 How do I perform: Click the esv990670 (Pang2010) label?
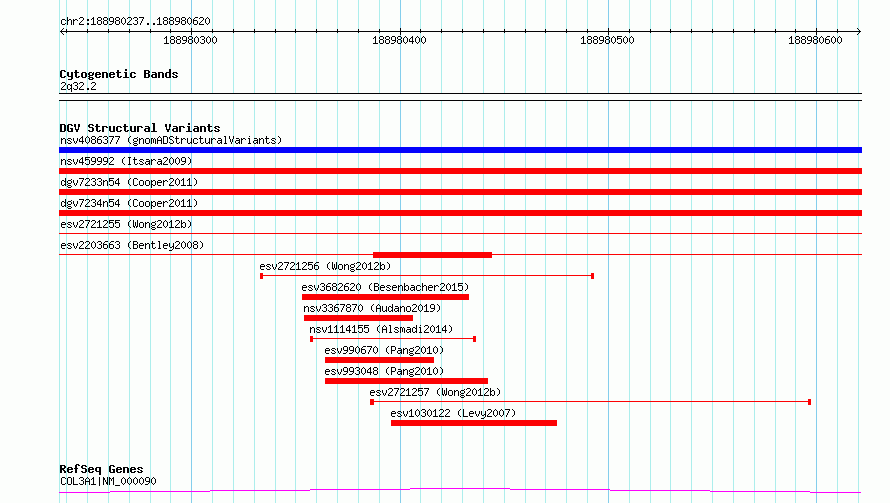384,350
